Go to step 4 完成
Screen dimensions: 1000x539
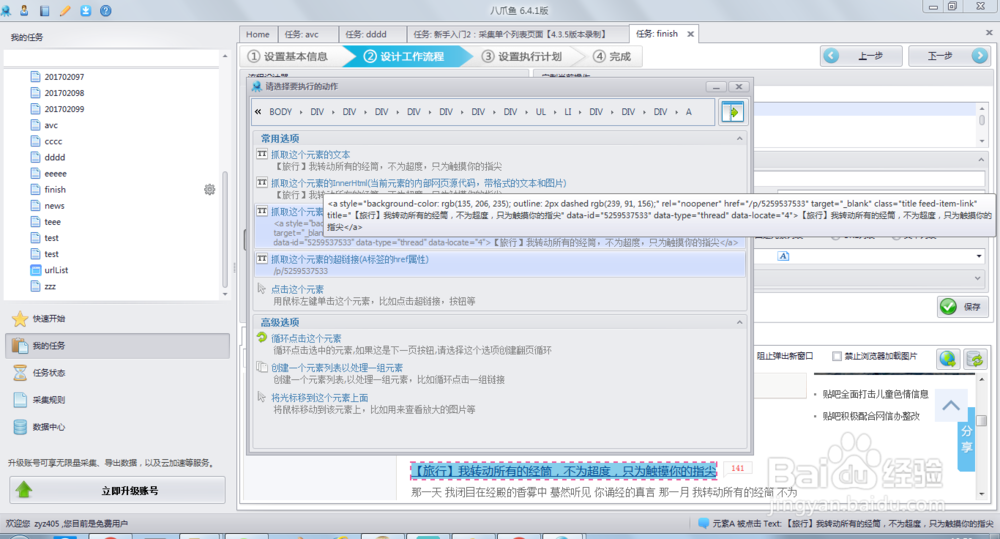[x=612, y=57]
